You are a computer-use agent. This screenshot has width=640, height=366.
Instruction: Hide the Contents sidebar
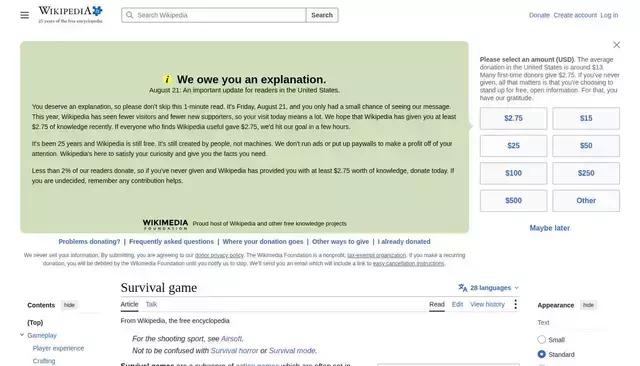(x=69, y=305)
